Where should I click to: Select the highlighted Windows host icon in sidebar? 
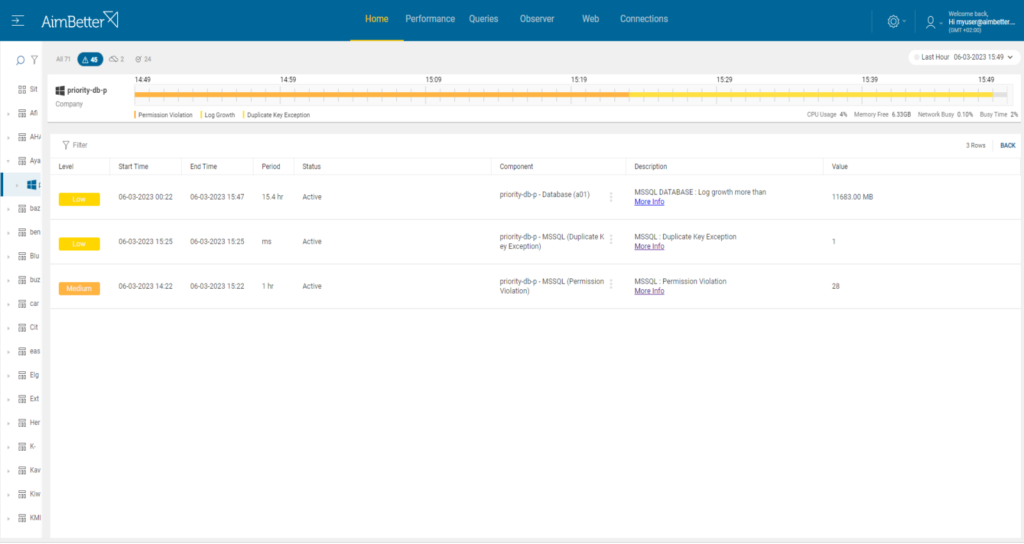pyautogui.click(x=31, y=185)
